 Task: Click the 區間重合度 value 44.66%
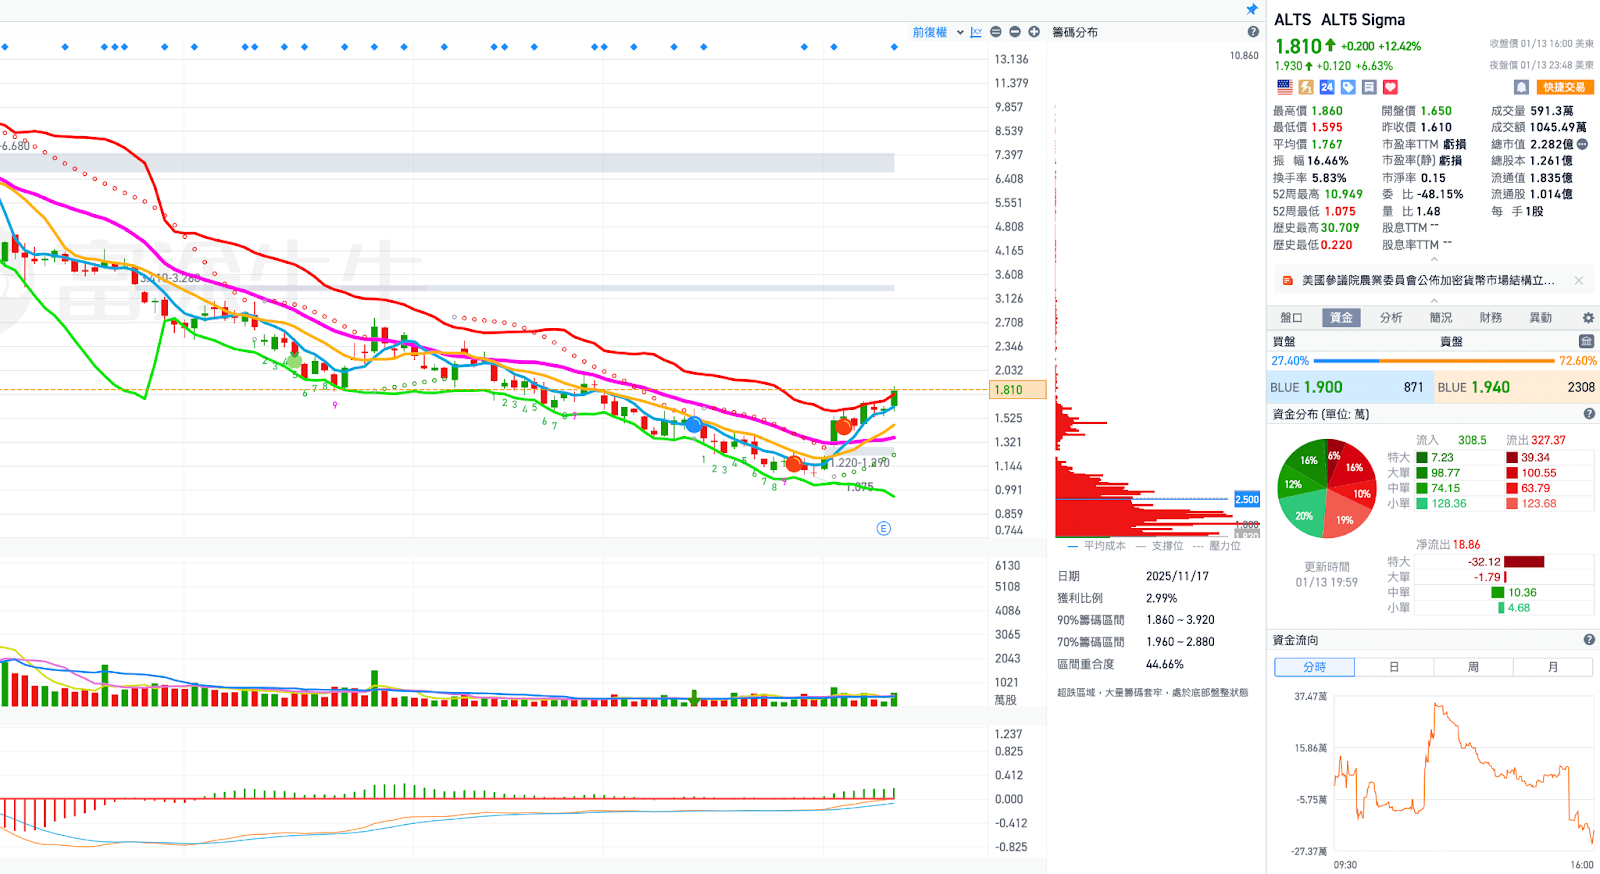(1165, 664)
